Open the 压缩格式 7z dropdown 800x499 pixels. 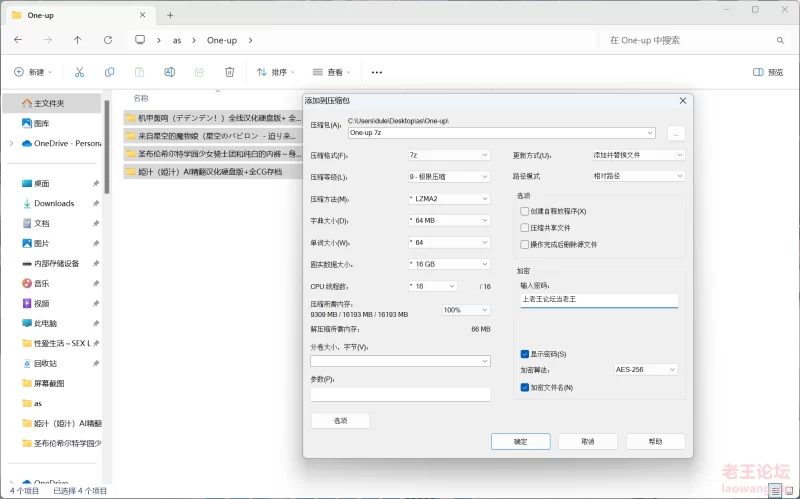pos(448,155)
